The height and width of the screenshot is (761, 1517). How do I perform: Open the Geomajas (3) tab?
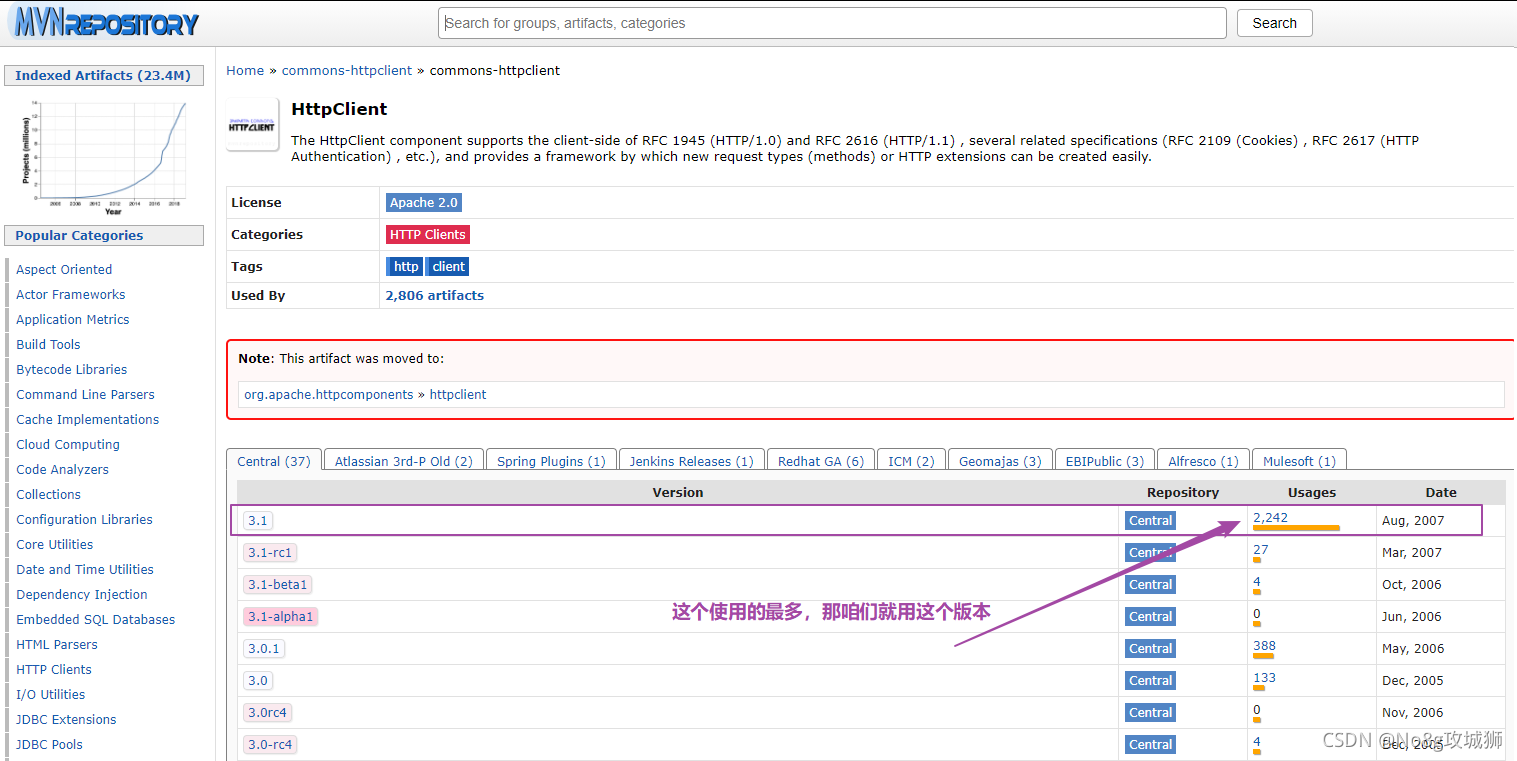click(1000, 461)
